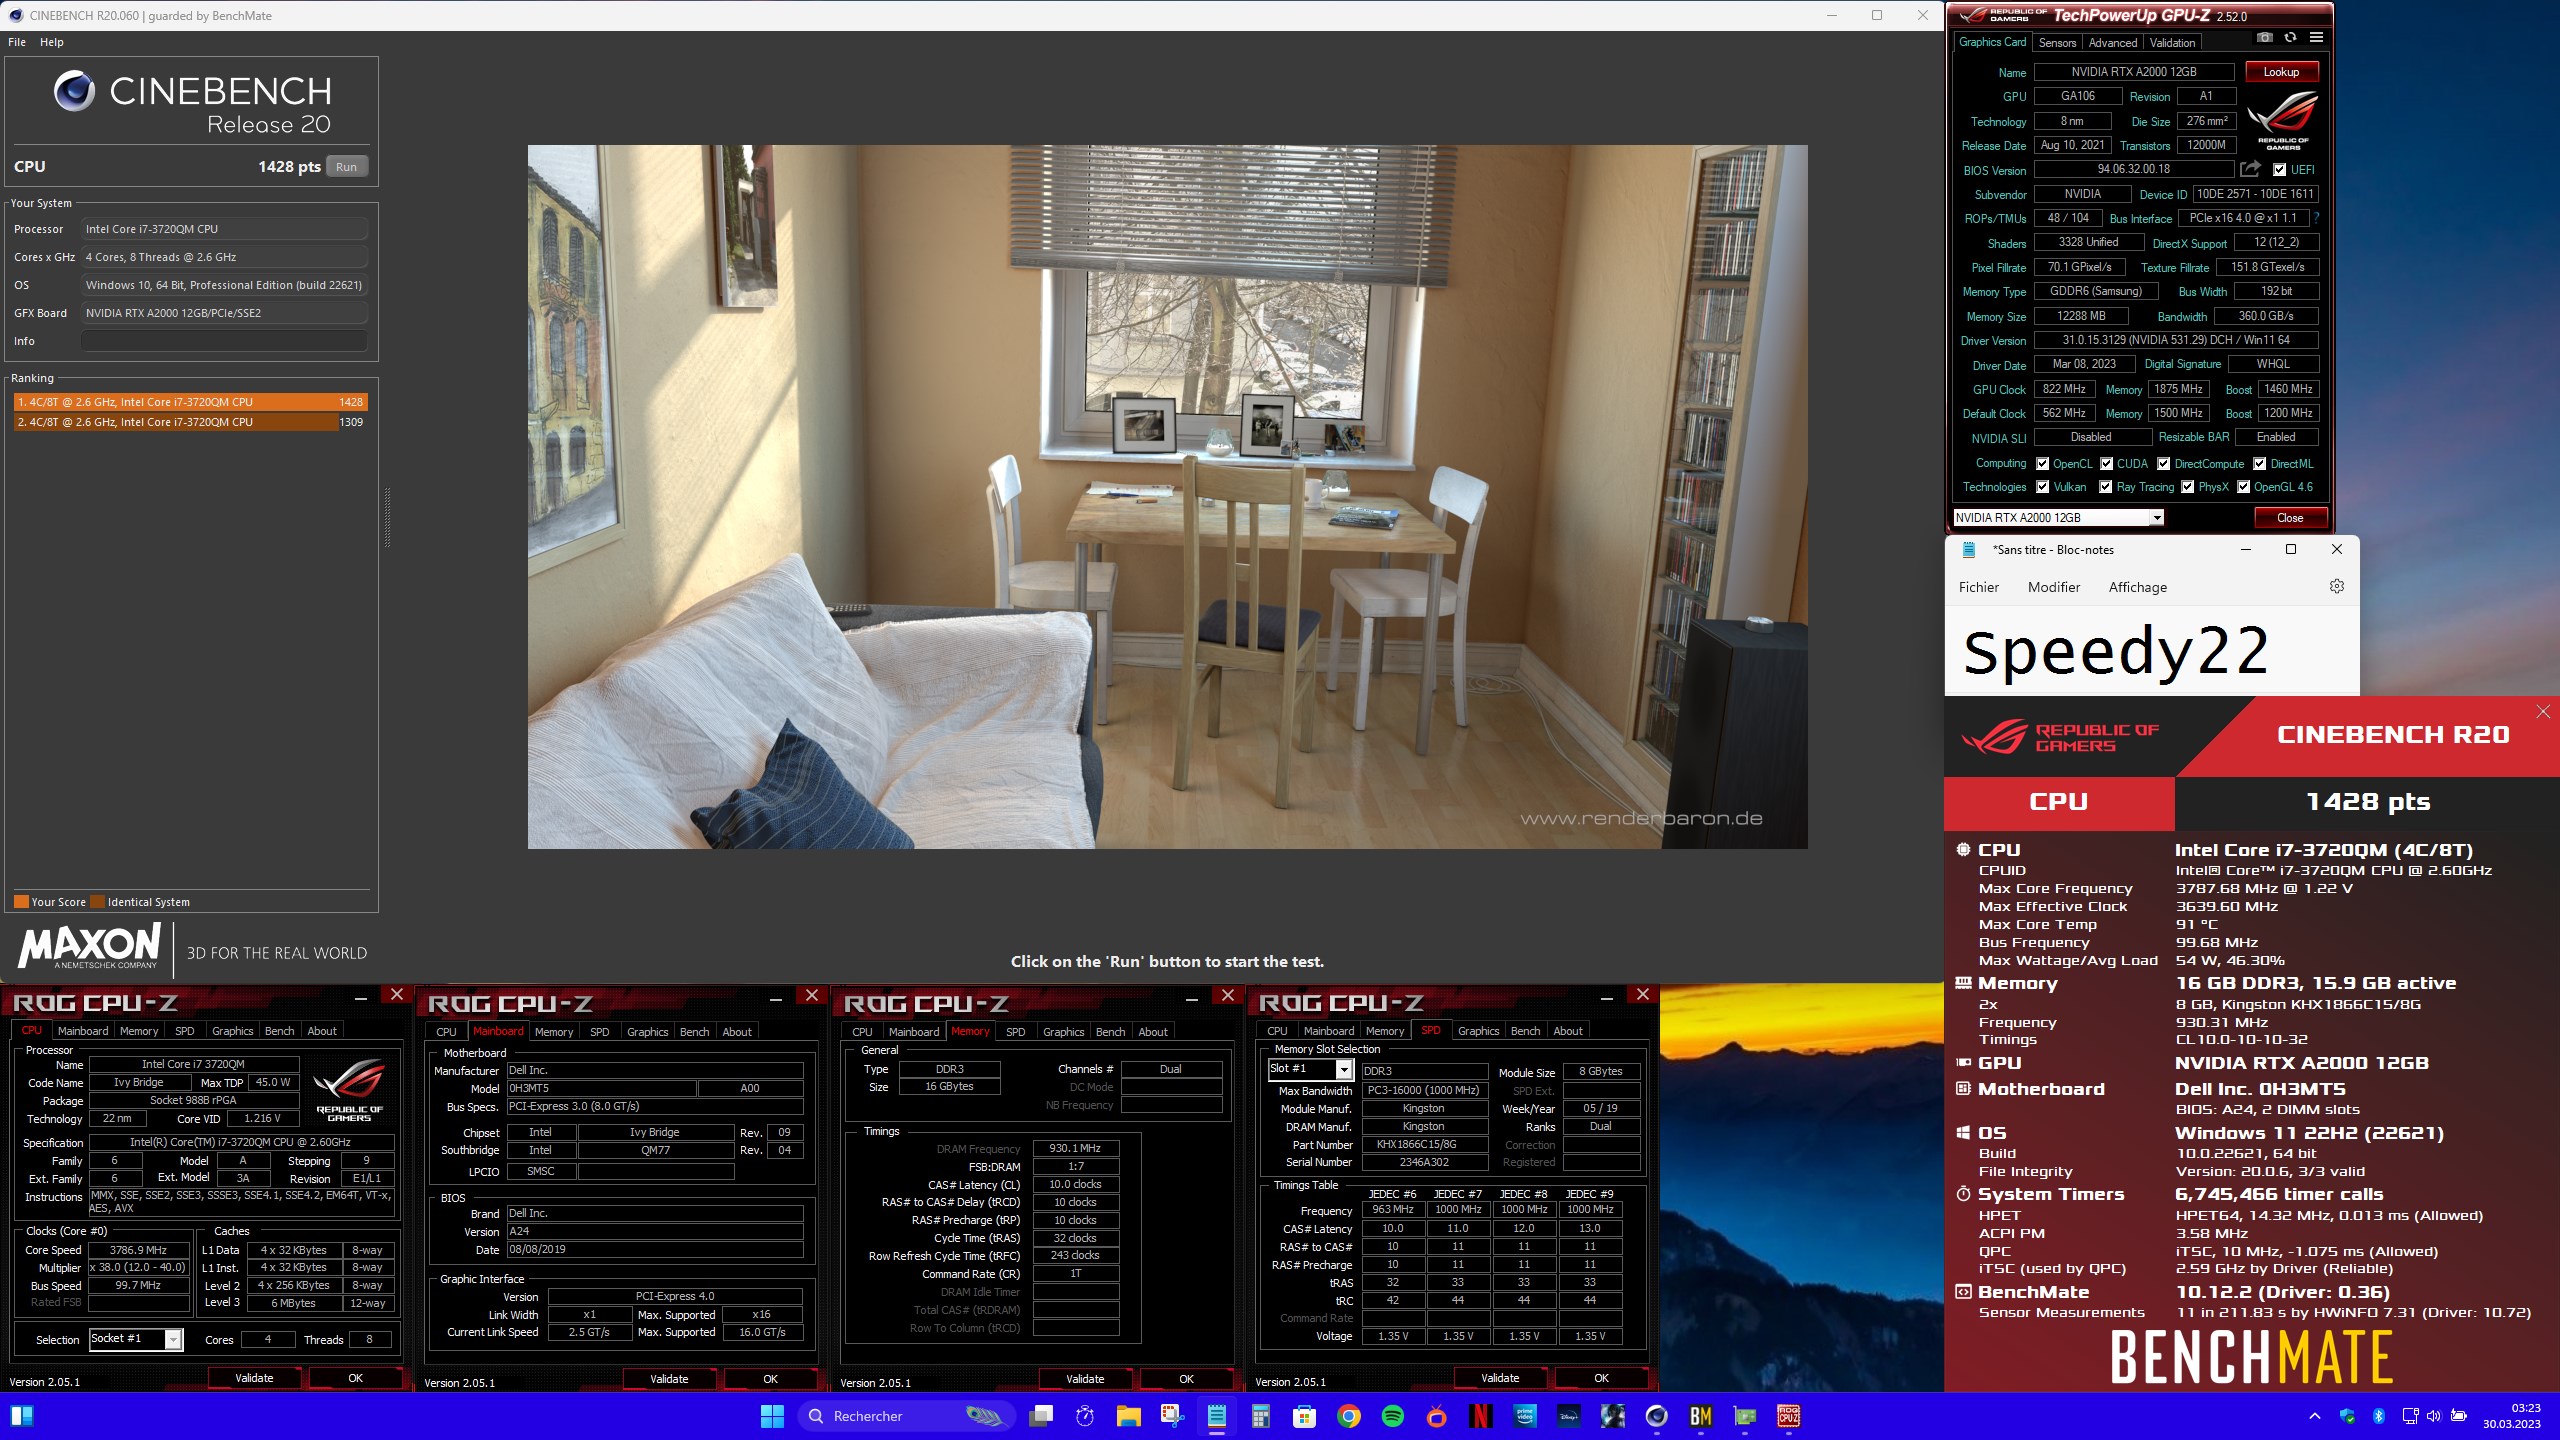
Task: Switch to the Sensors tab in GPU-Z
Action: point(2057,42)
